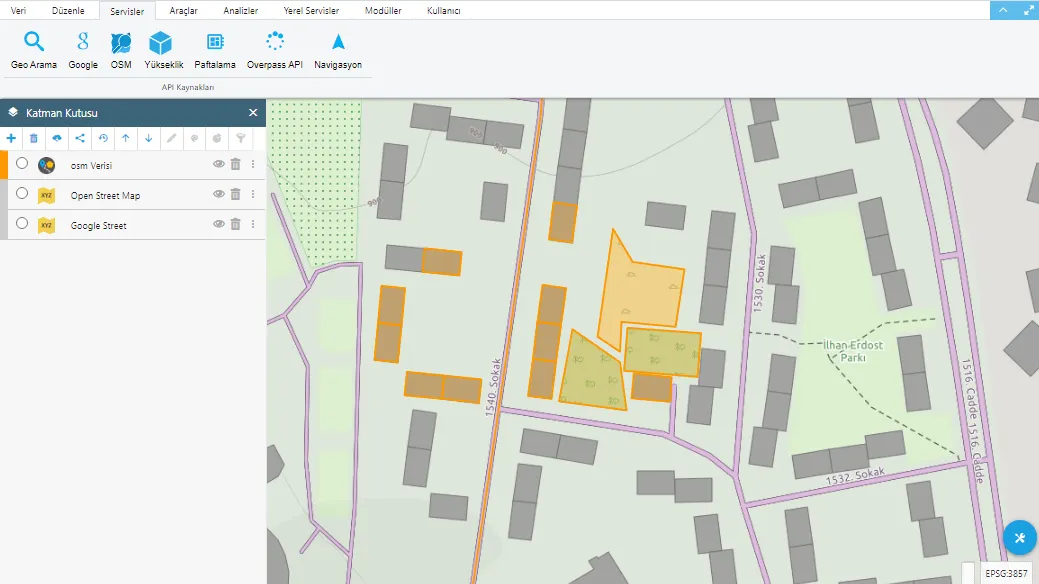The height and width of the screenshot is (584, 1039).
Task: Open the Modüller menu tab
Action: (383, 11)
